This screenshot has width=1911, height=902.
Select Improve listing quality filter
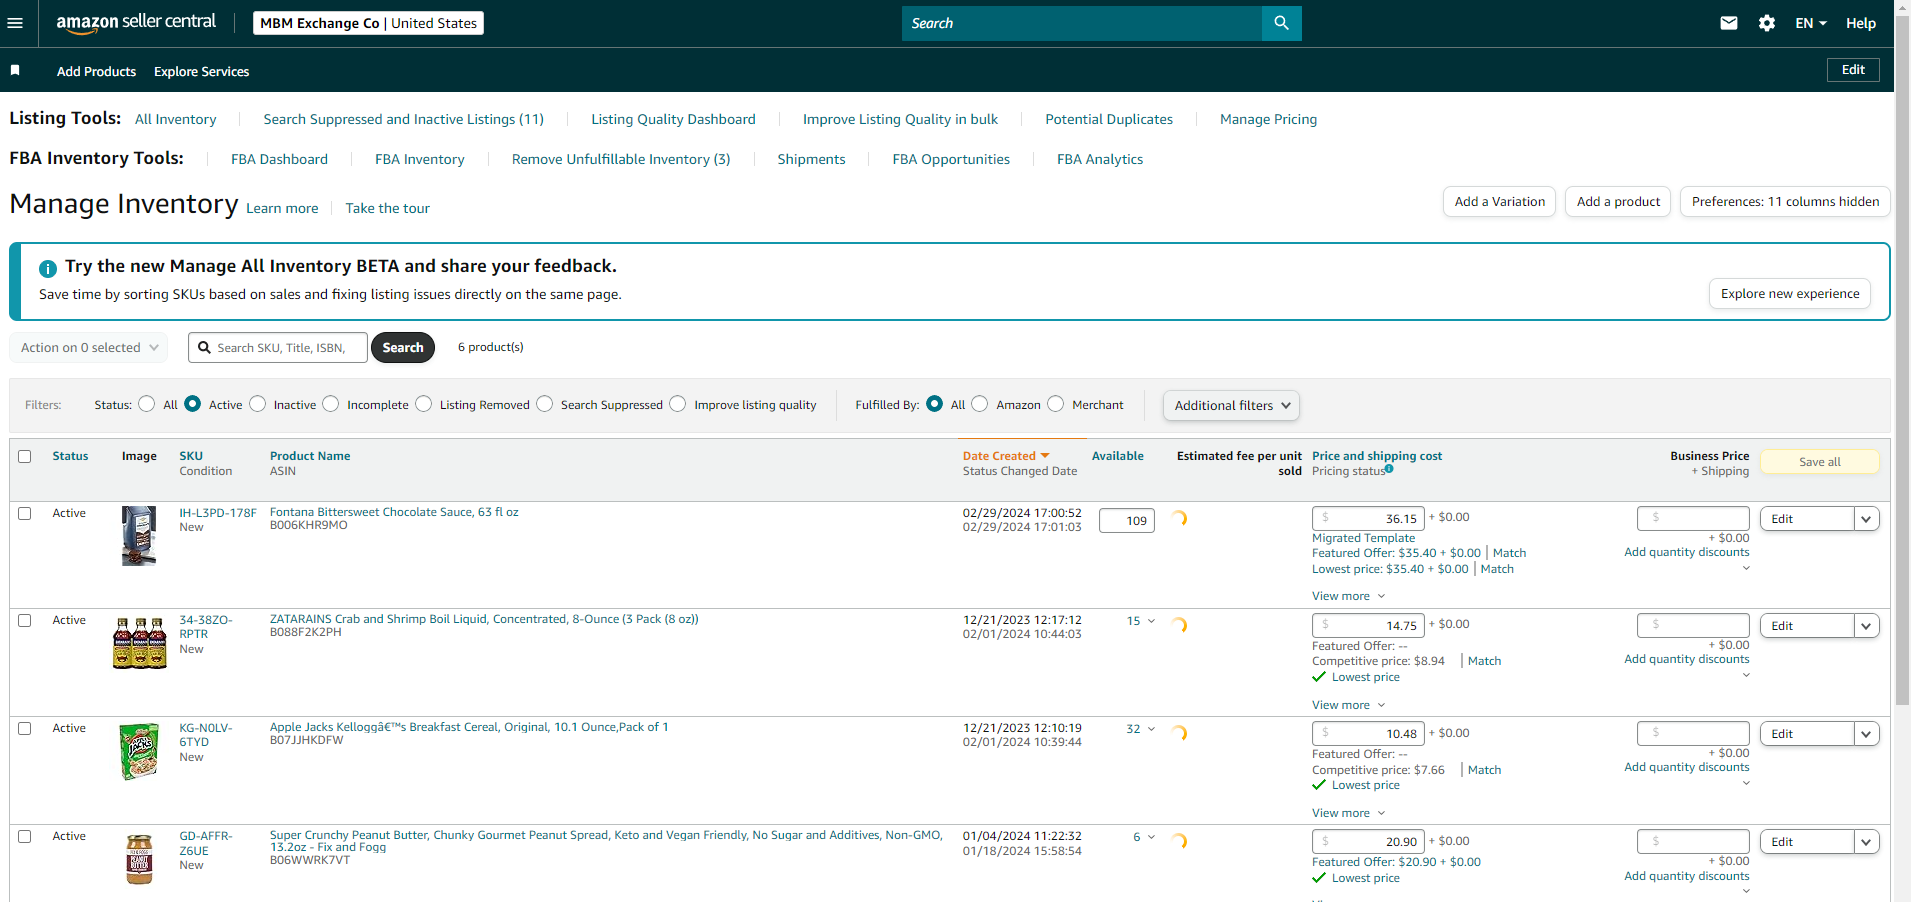(678, 404)
